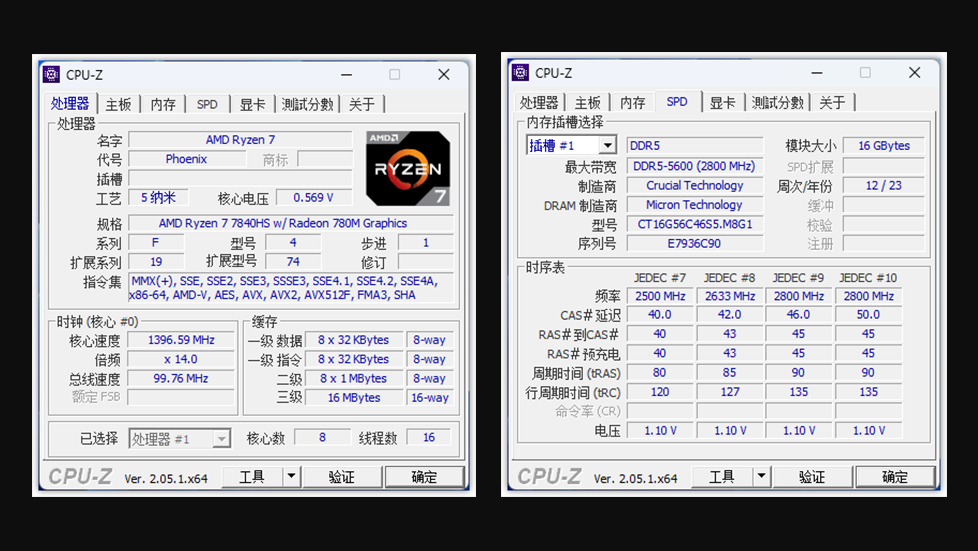Click the 线程数 value 16

click(x=429, y=437)
